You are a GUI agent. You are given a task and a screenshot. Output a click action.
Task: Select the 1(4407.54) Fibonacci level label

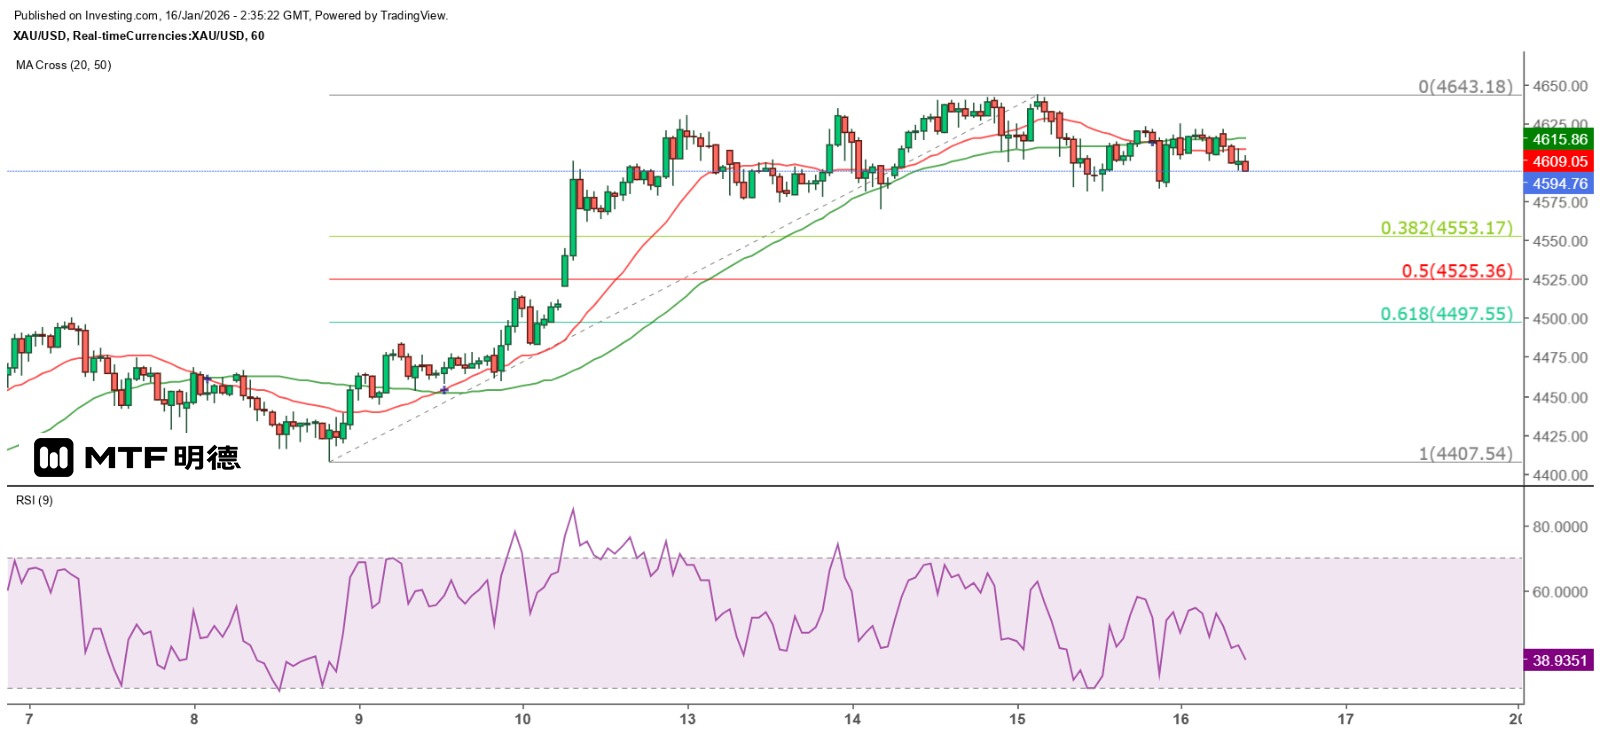(1465, 454)
